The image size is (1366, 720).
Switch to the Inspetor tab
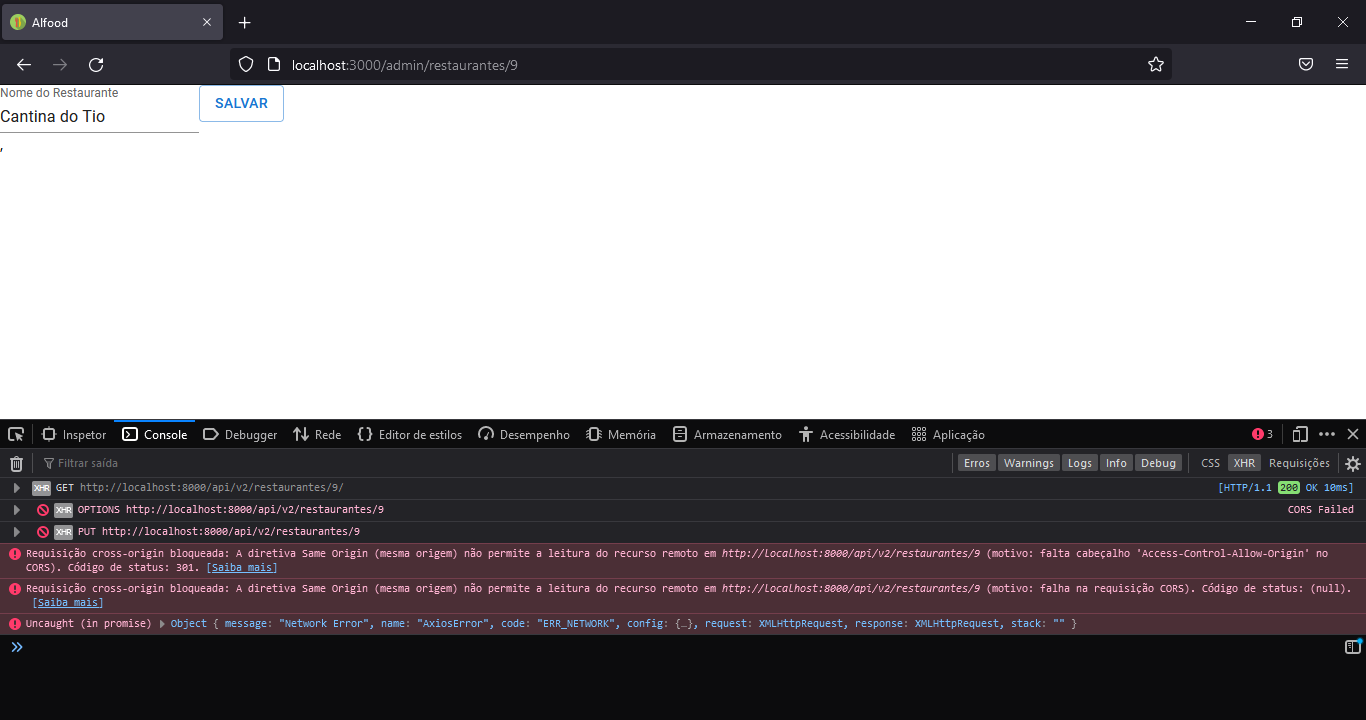(74, 434)
